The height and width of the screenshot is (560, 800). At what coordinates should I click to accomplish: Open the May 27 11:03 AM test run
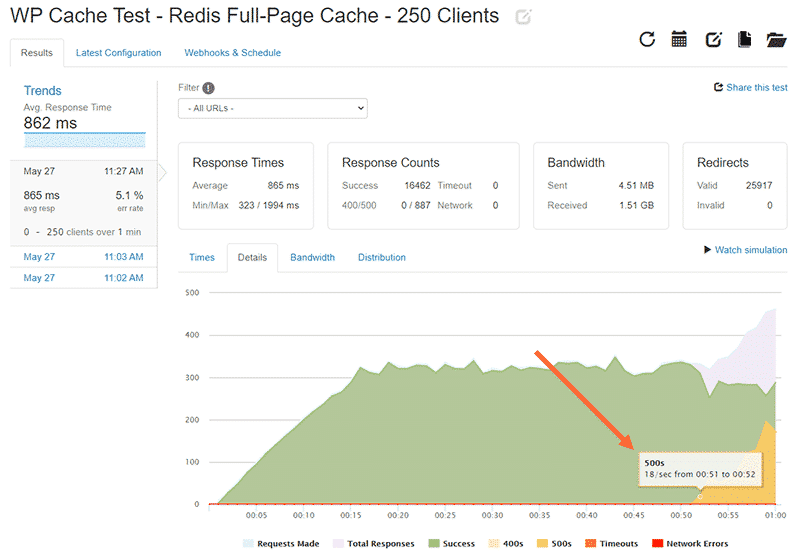pos(84,257)
